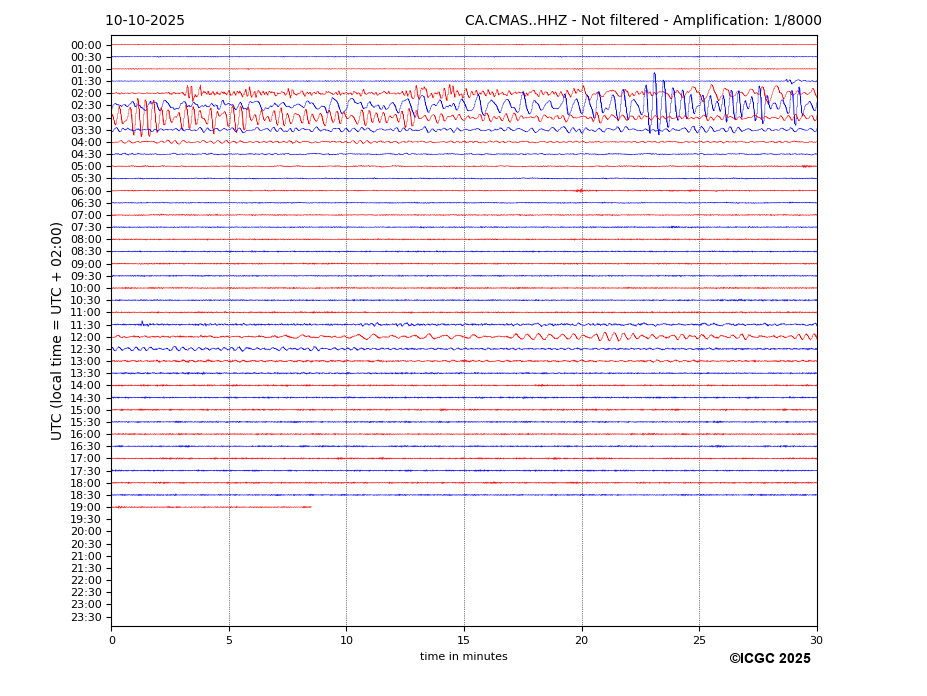This screenshot has width=927, height=696.
Task: Click the CA.CMAS..HHZ station title text
Action: (642, 21)
